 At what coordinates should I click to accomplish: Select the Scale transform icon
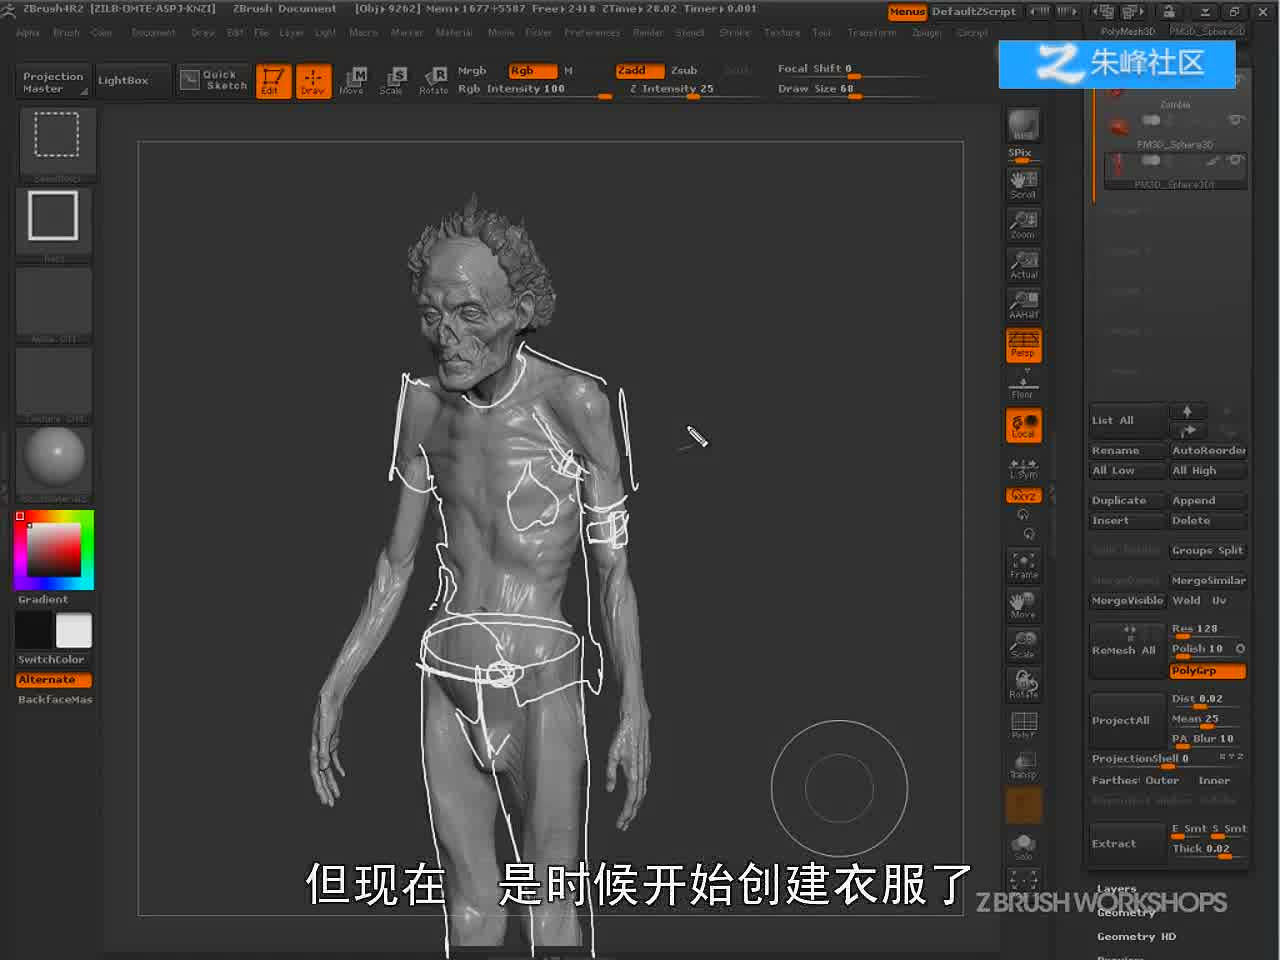pos(392,80)
